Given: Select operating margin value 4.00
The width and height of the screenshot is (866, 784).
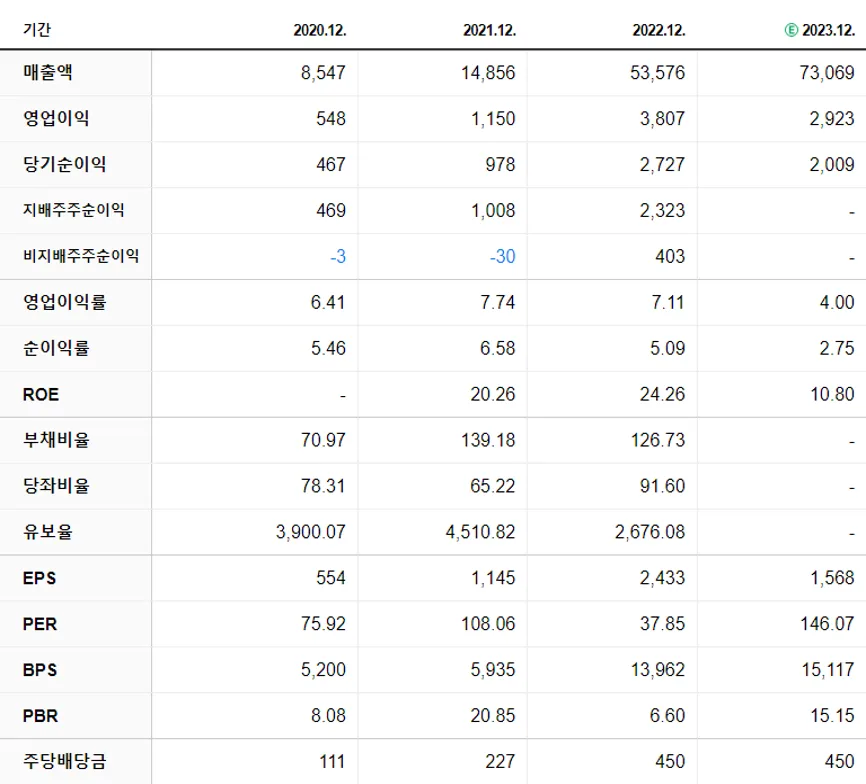Looking at the screenshot, I should [837, 302].
